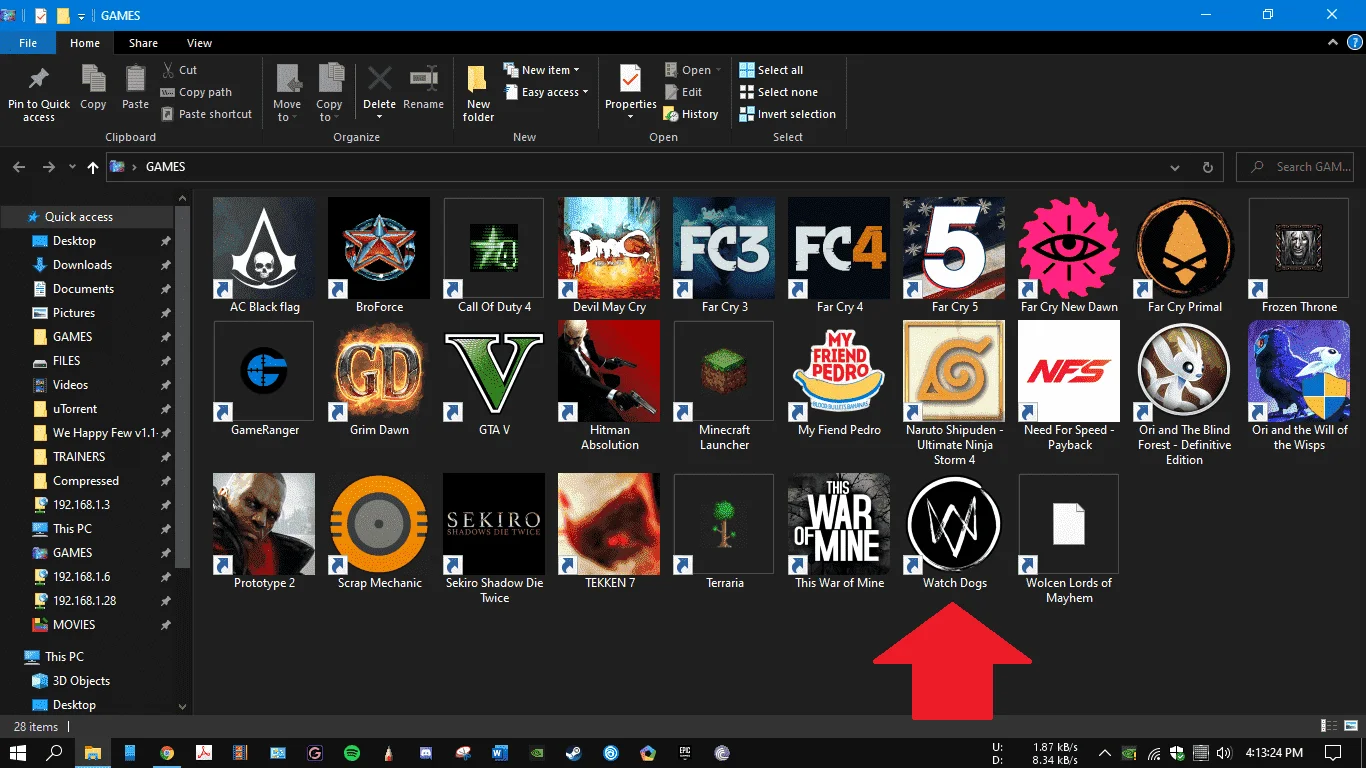1366x768 pixels.
Task: Click the Far Cry Primal shortcut
Action: [x=1184, y=255]
